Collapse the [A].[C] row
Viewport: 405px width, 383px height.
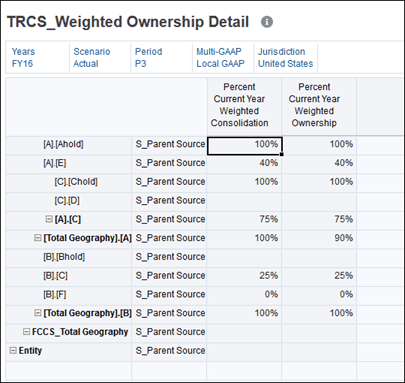[x=49, y=219]
